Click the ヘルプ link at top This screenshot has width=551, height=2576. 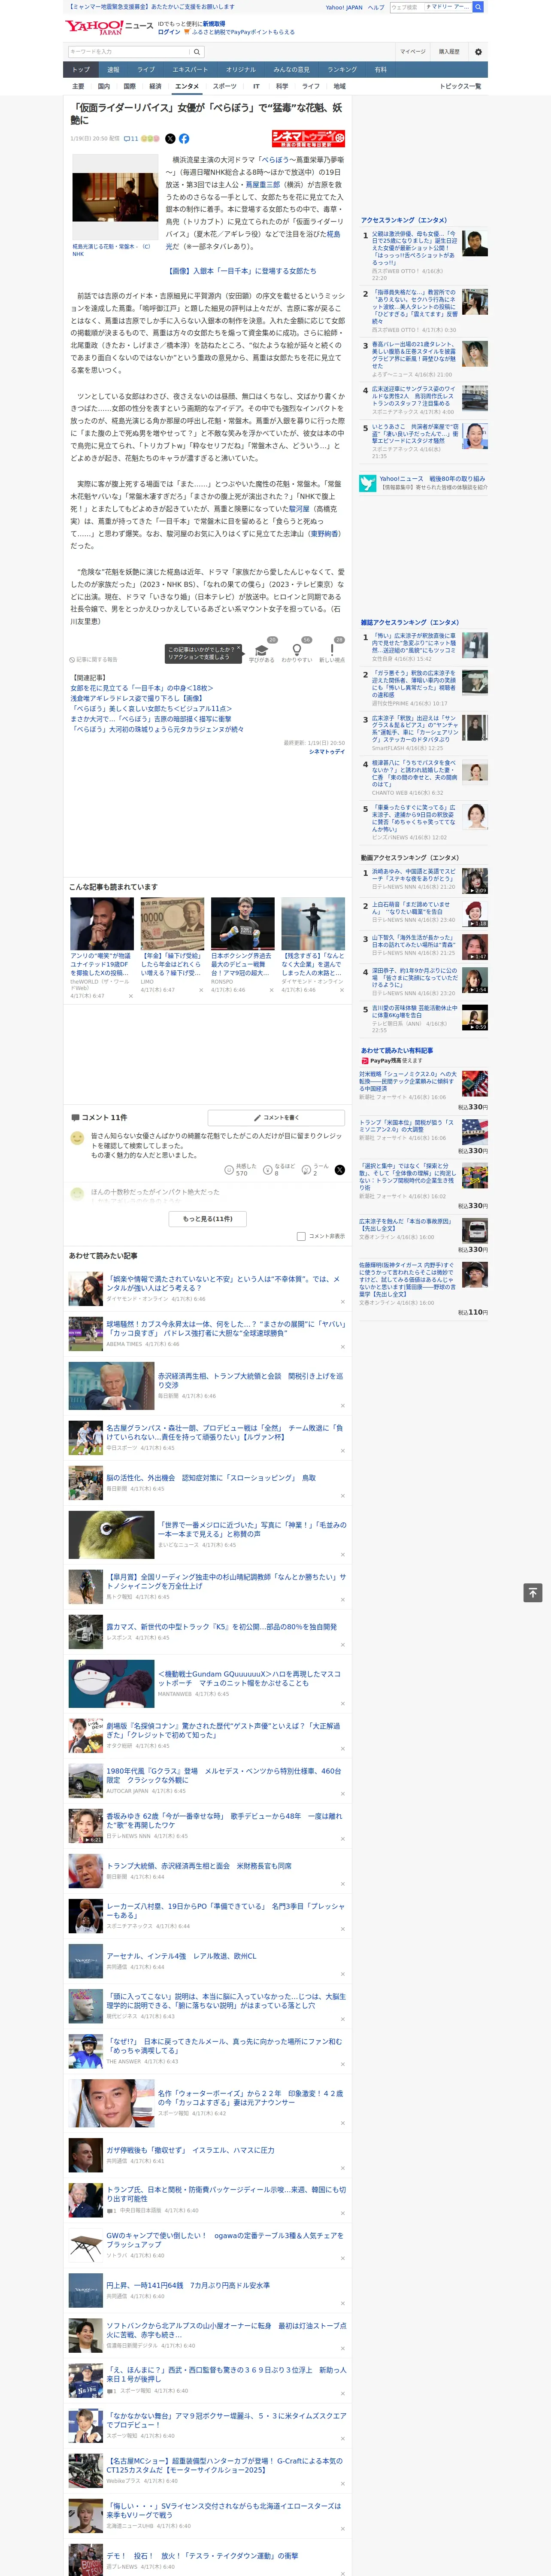(376, 7)
